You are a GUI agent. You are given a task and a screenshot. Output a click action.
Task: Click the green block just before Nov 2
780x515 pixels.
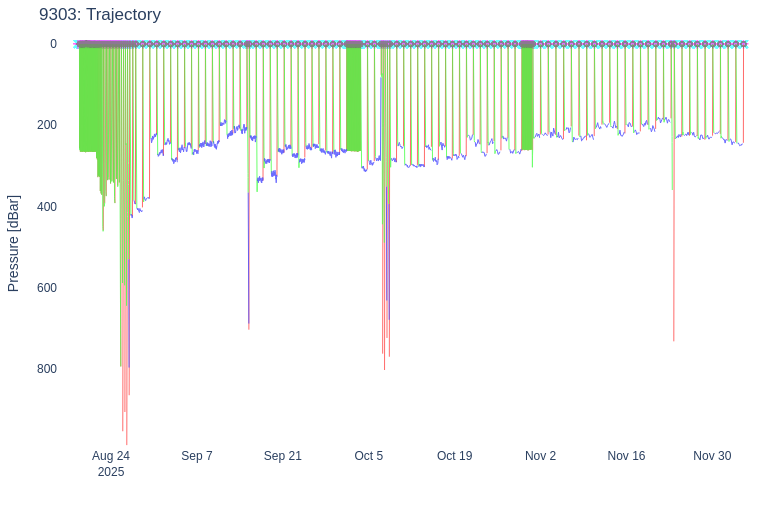527,100
